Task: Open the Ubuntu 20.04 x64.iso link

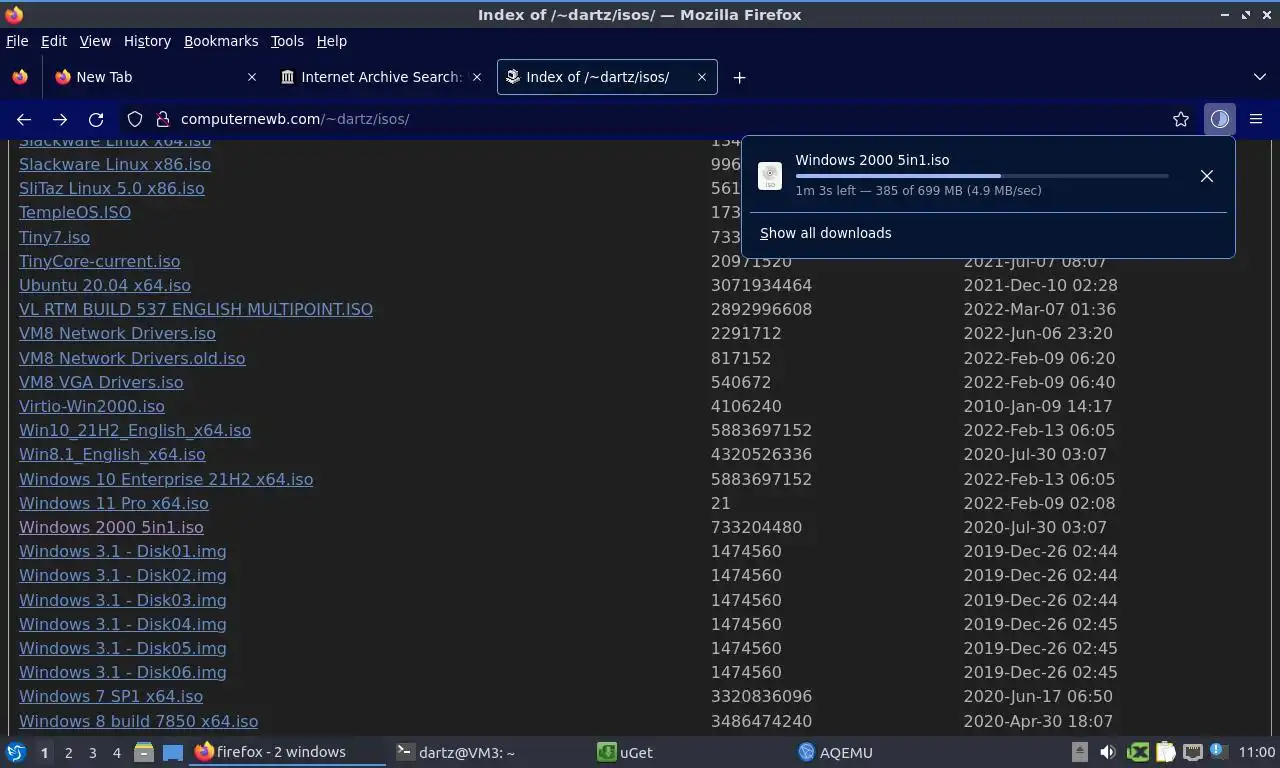Action: [x=105, y=285]
